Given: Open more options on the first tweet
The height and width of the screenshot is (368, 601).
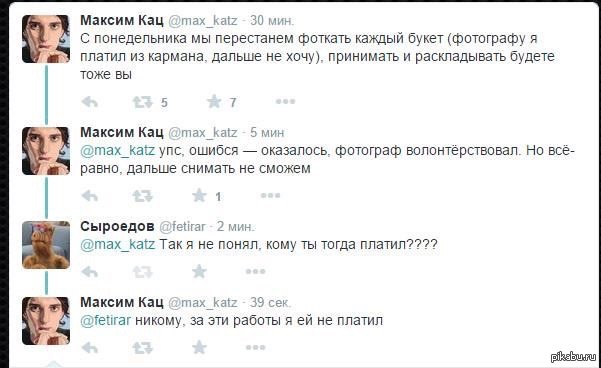Looking at the screenshot, I should point(285,102).
